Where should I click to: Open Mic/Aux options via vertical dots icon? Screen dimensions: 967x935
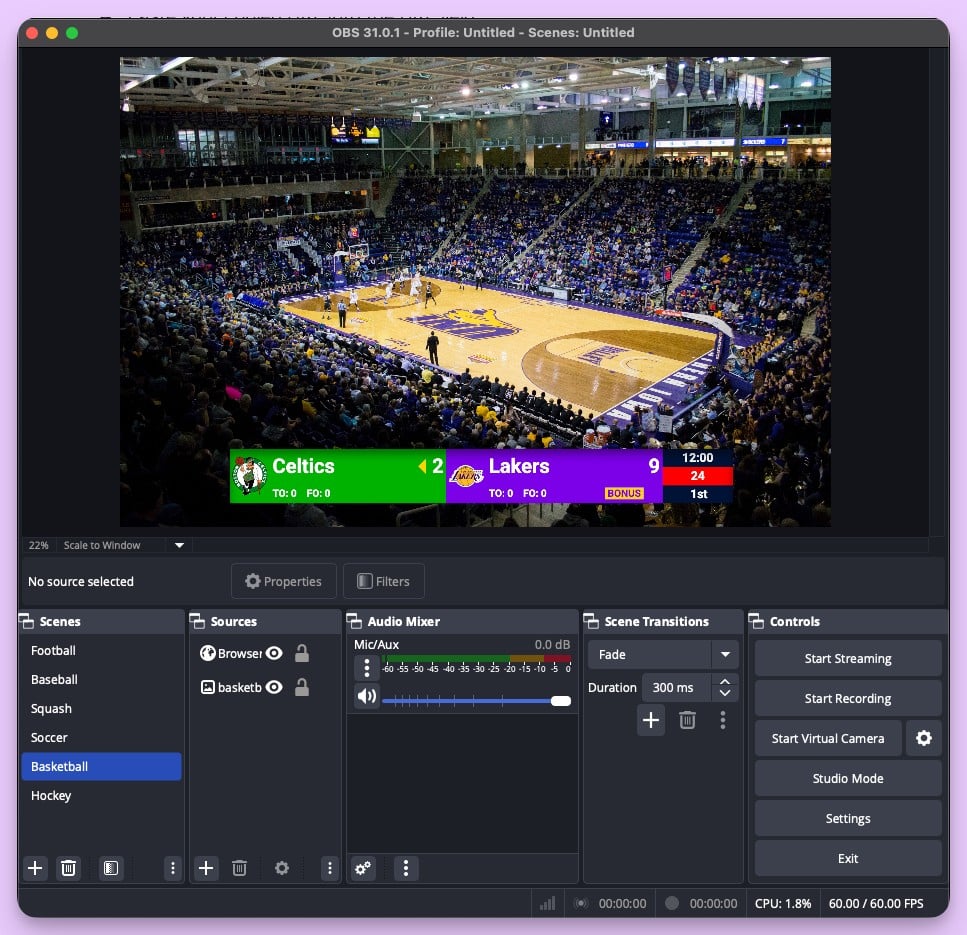tap(367, 667)
